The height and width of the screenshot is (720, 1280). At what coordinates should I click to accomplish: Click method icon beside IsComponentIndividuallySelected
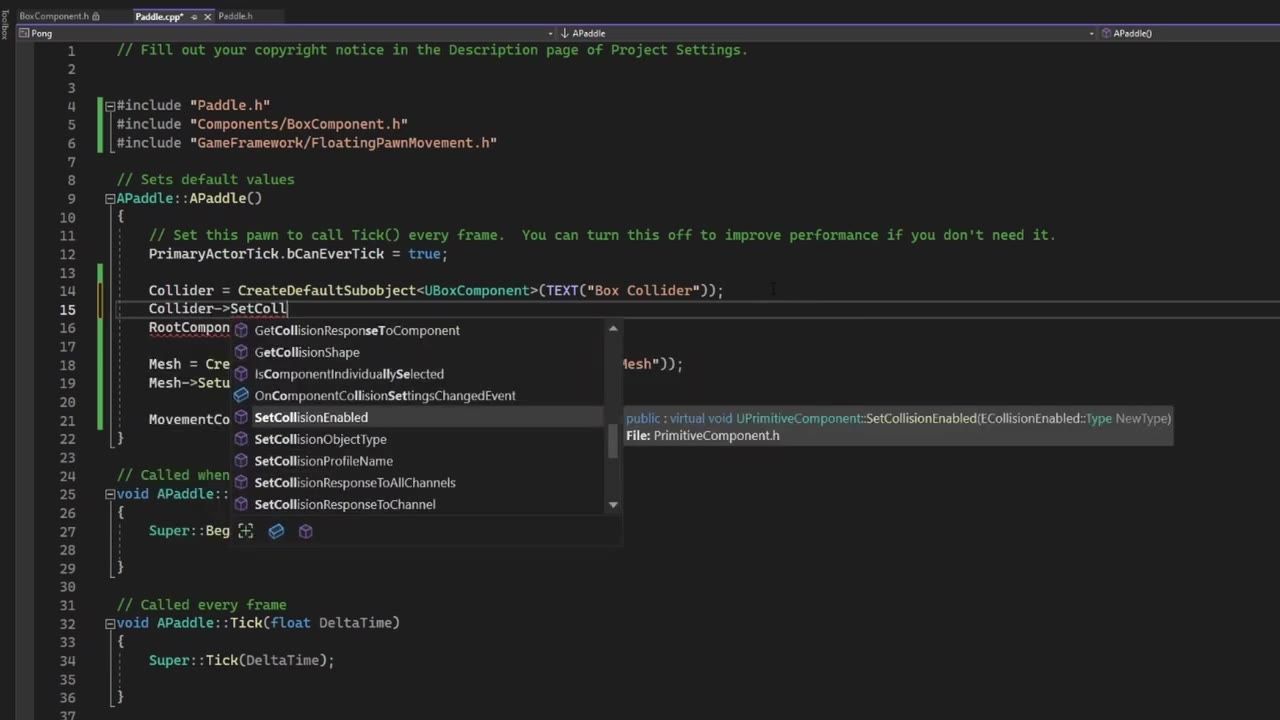(241, 374)
